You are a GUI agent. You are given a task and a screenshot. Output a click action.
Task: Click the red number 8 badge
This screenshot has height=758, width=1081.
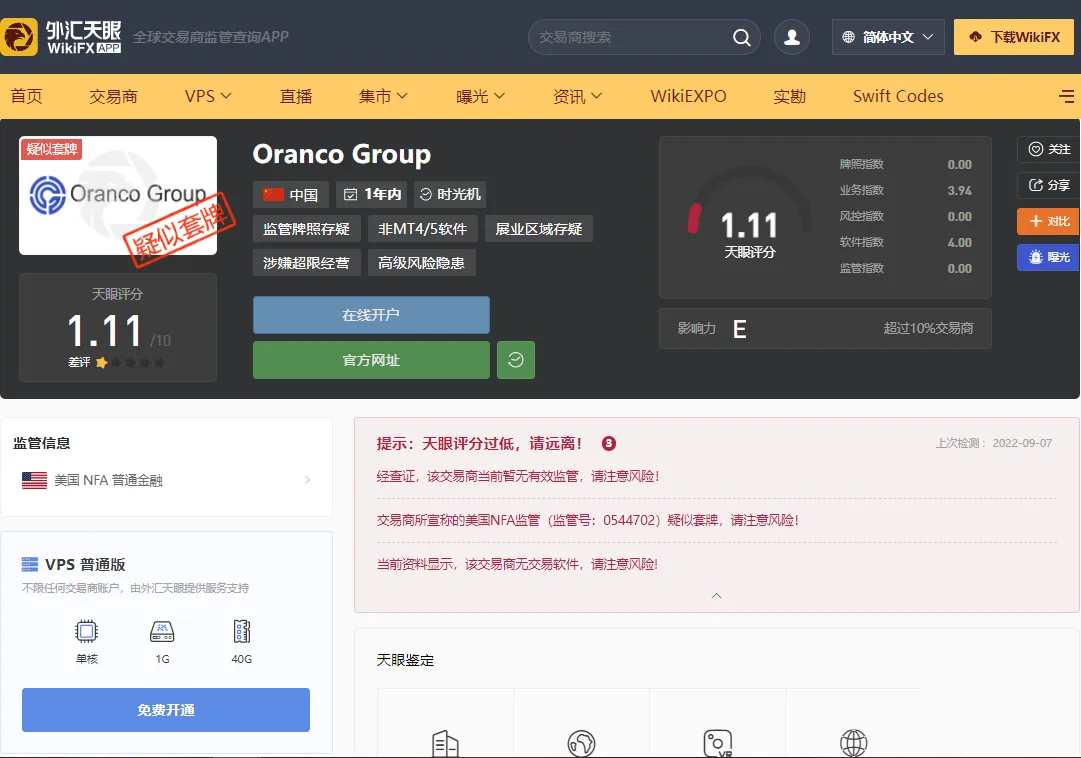coord(609,443)
